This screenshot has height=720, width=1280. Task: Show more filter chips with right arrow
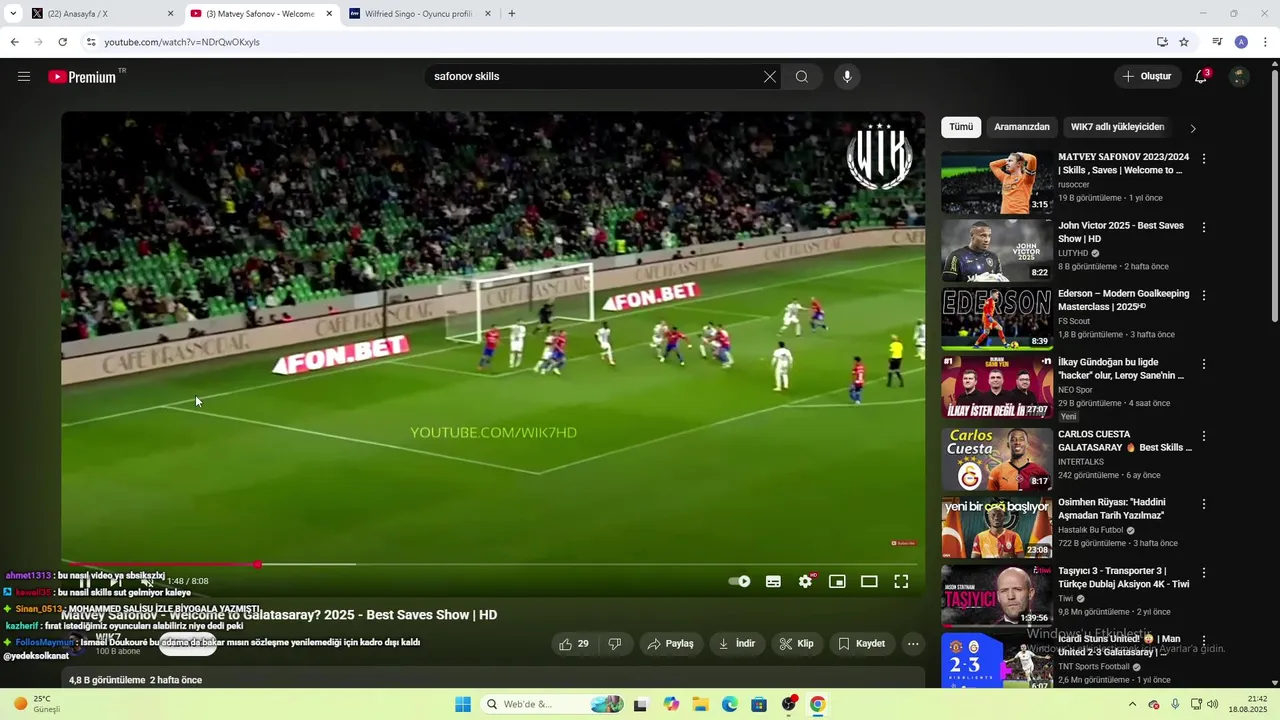coord(1192,128)
